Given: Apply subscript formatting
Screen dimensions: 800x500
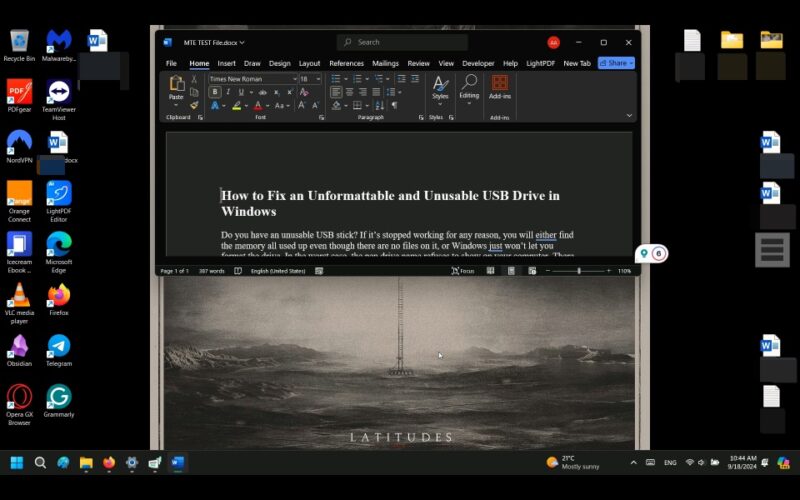Looking at the screenshot, I should click(x=277, y=92).
